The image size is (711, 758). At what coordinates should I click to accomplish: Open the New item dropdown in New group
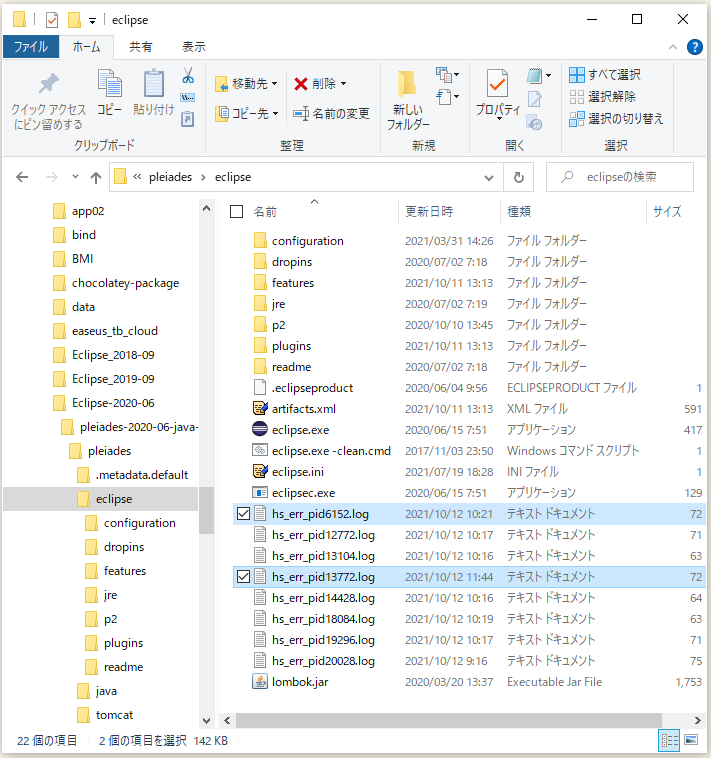tap(447, 75)
